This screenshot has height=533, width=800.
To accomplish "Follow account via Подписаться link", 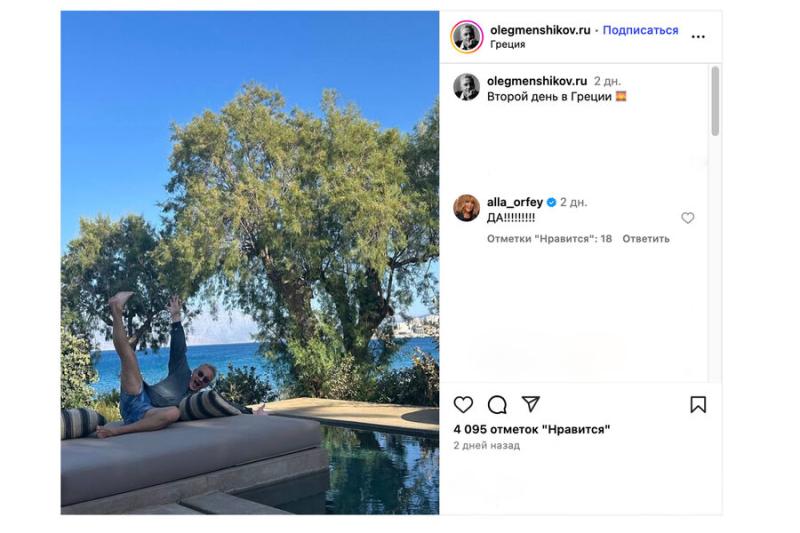I will click(x=640, y=30).
